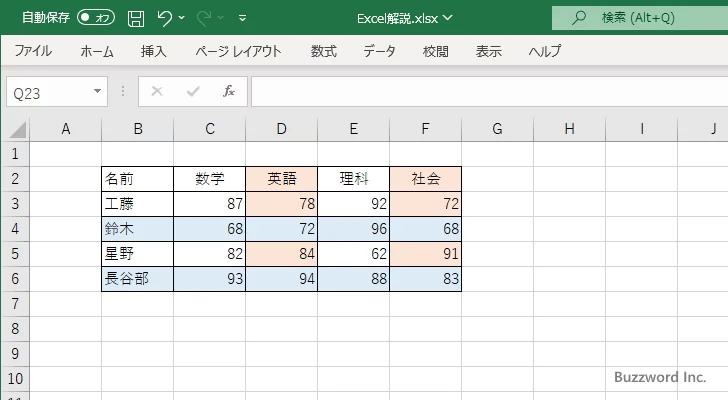The height and width of the screenshot is (400, 728).
Task: Select row 2 header
Action: pyautogui.click(x=15, y=179)
